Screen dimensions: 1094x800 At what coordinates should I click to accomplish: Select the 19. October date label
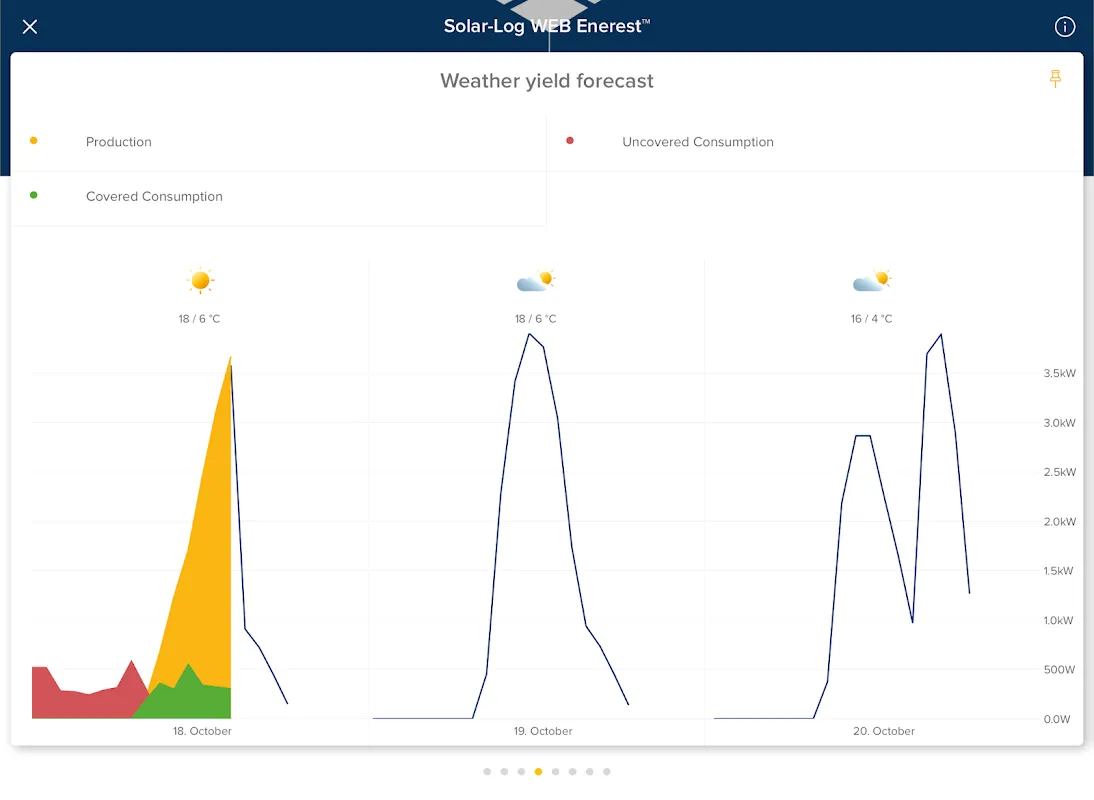[543, 731]
